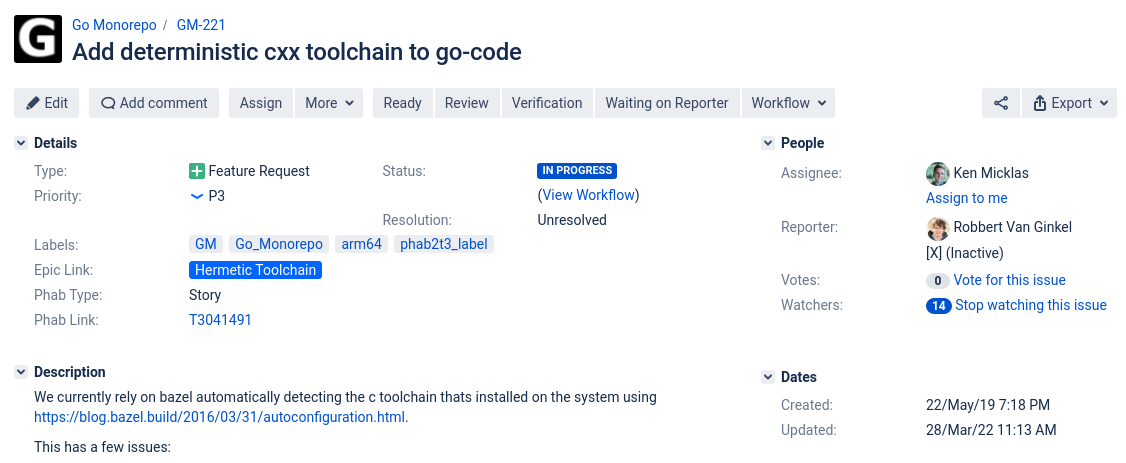
Task: Collapse the People section
Action: (x=768, y=143)
